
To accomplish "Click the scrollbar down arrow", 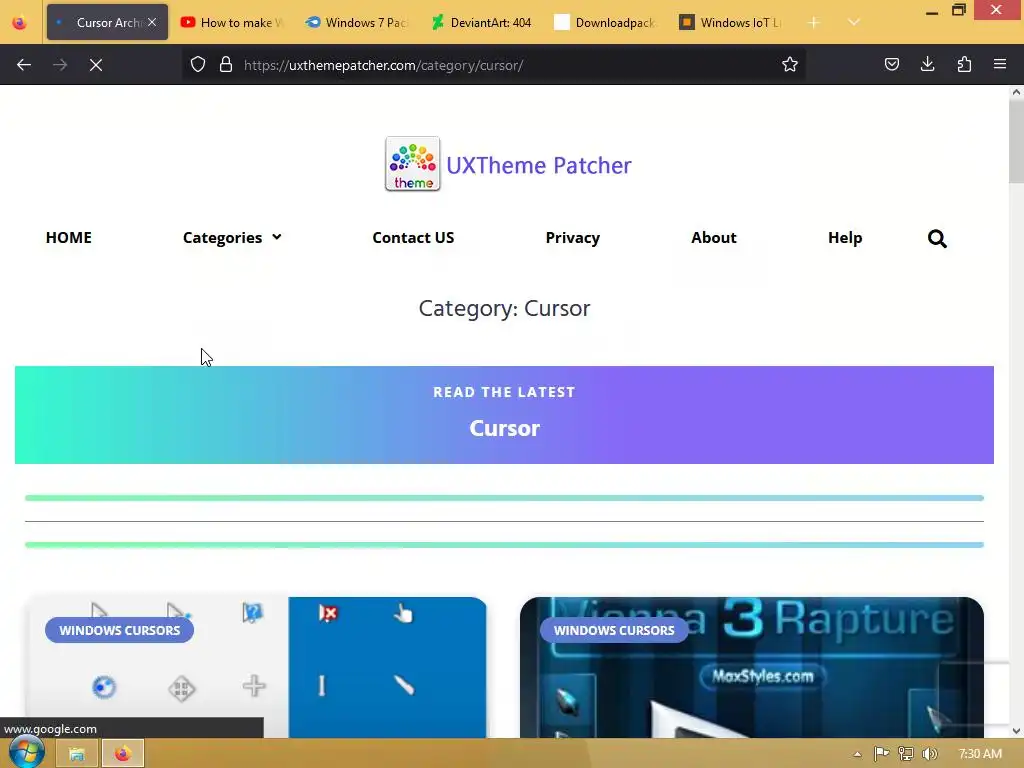I will pos(1016,730).
